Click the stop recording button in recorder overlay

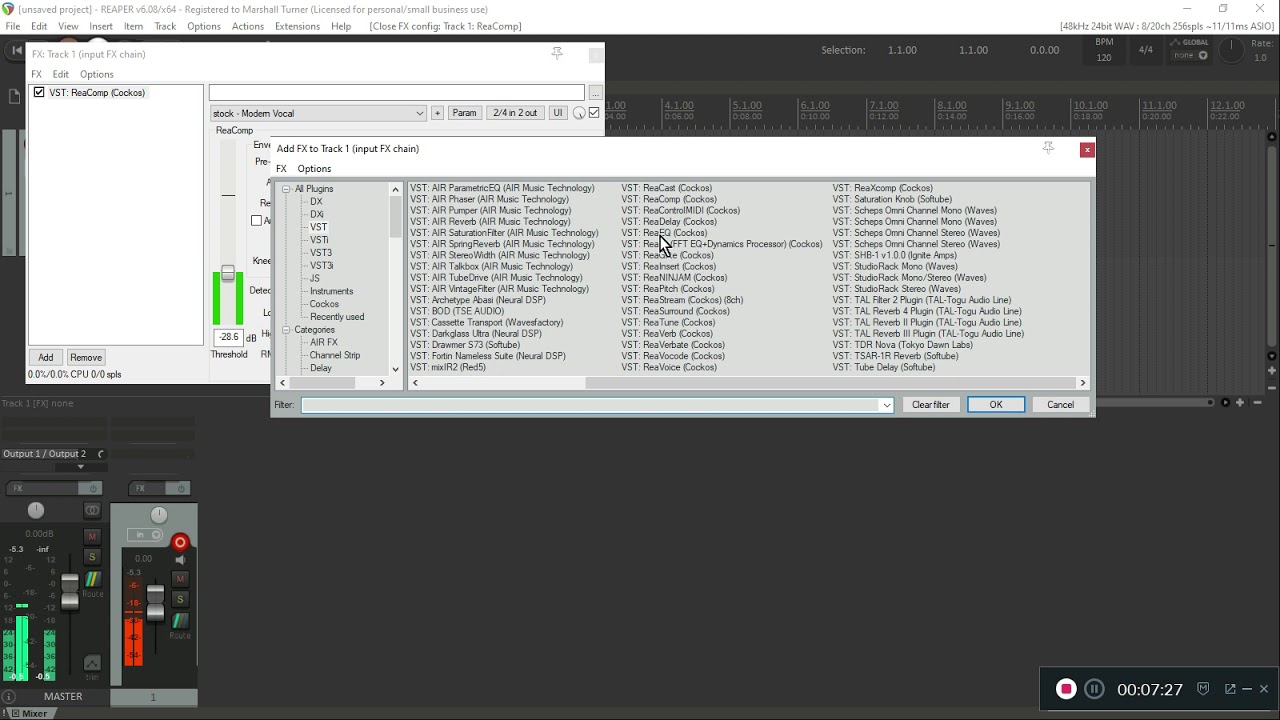1066,689
